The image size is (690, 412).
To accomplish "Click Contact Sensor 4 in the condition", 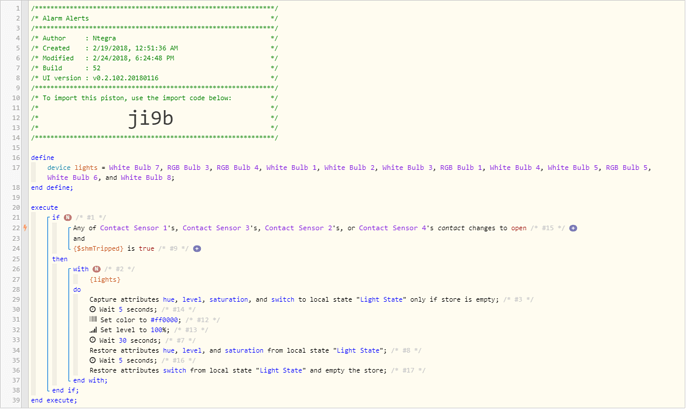I will [393, 229].
